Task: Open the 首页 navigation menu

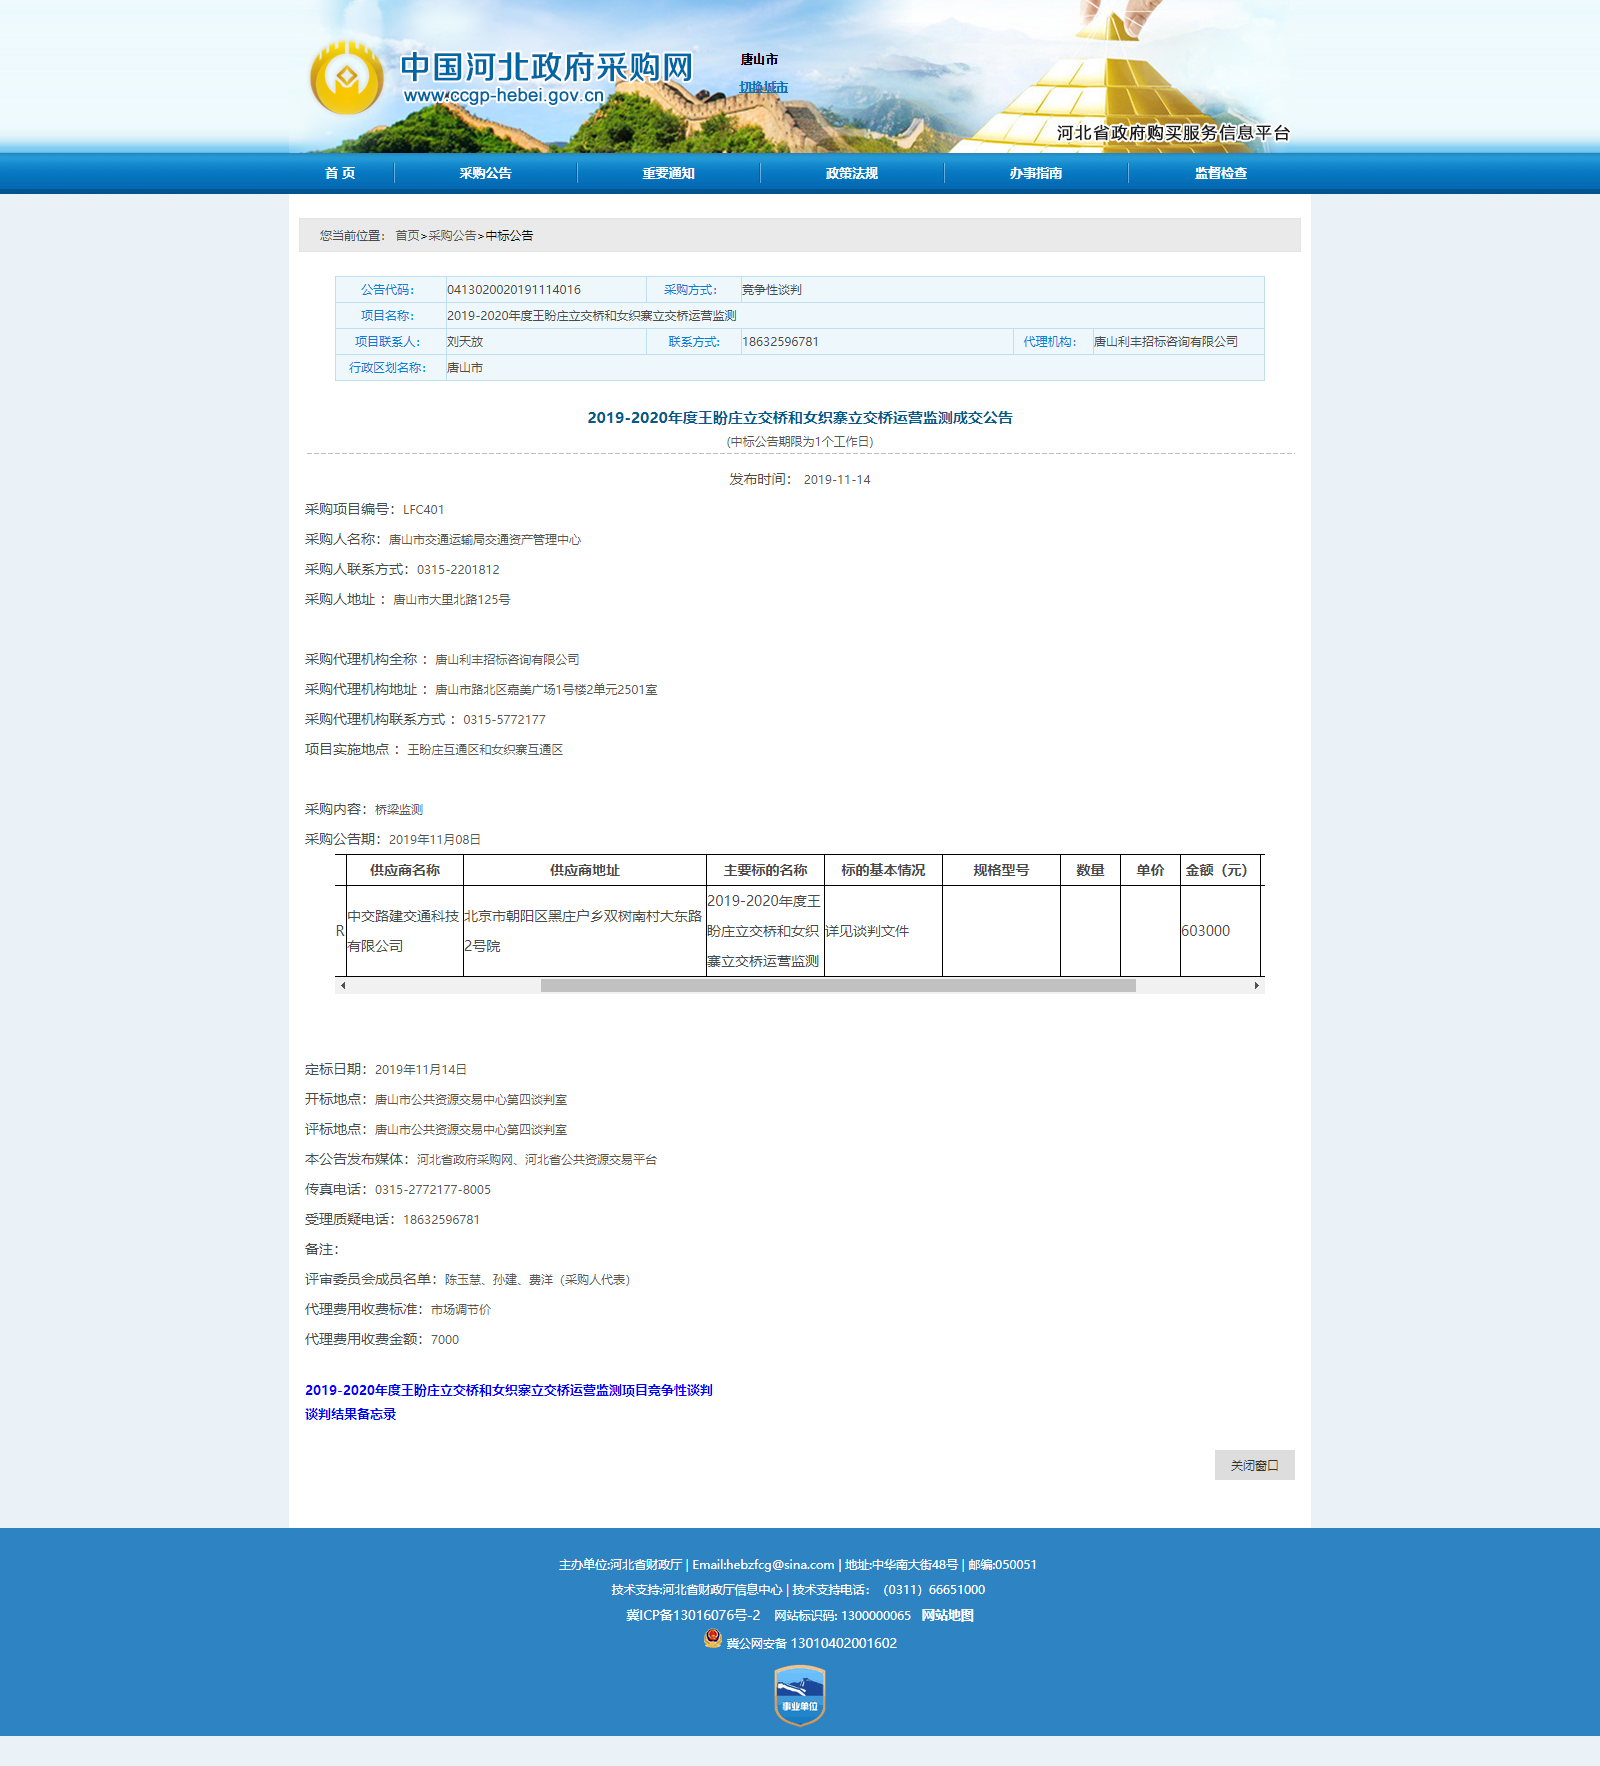Action: click(x=340, y=173)
